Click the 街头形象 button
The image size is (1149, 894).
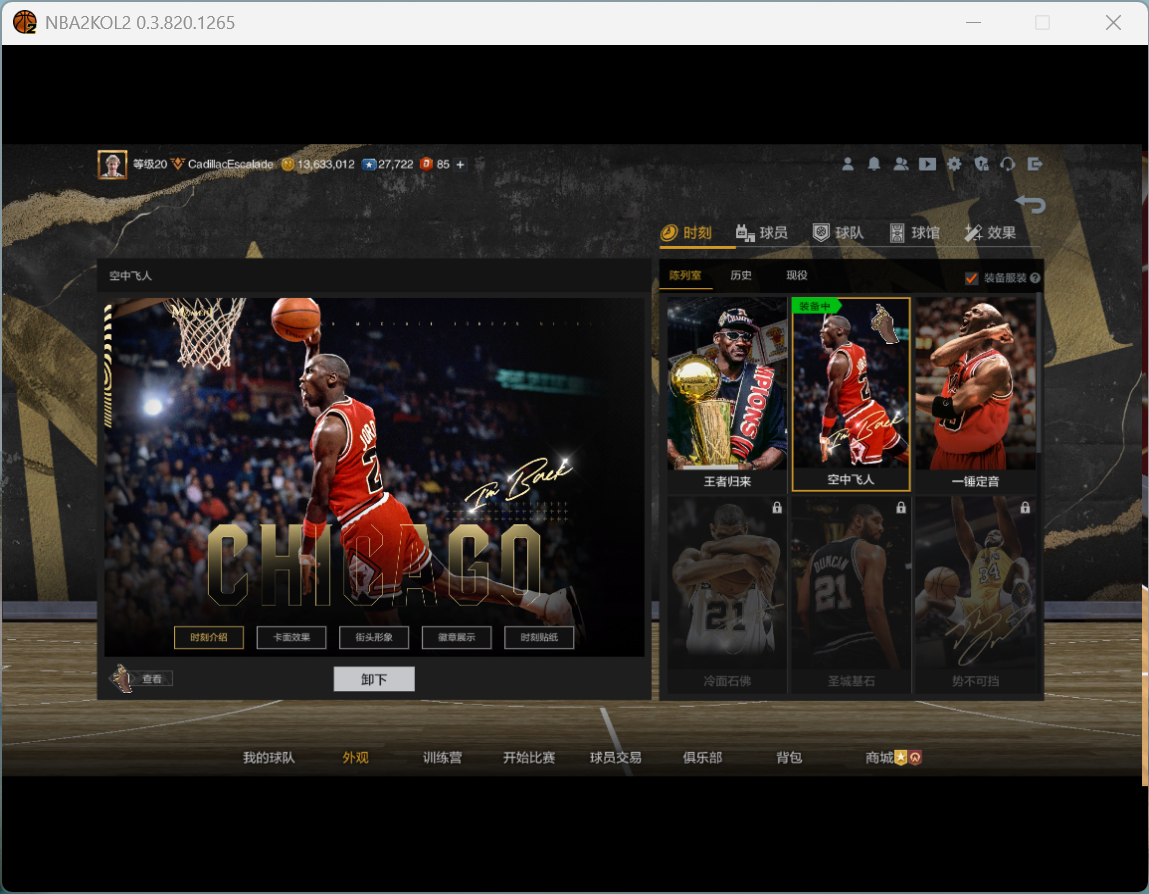click(x=374, y=638)
